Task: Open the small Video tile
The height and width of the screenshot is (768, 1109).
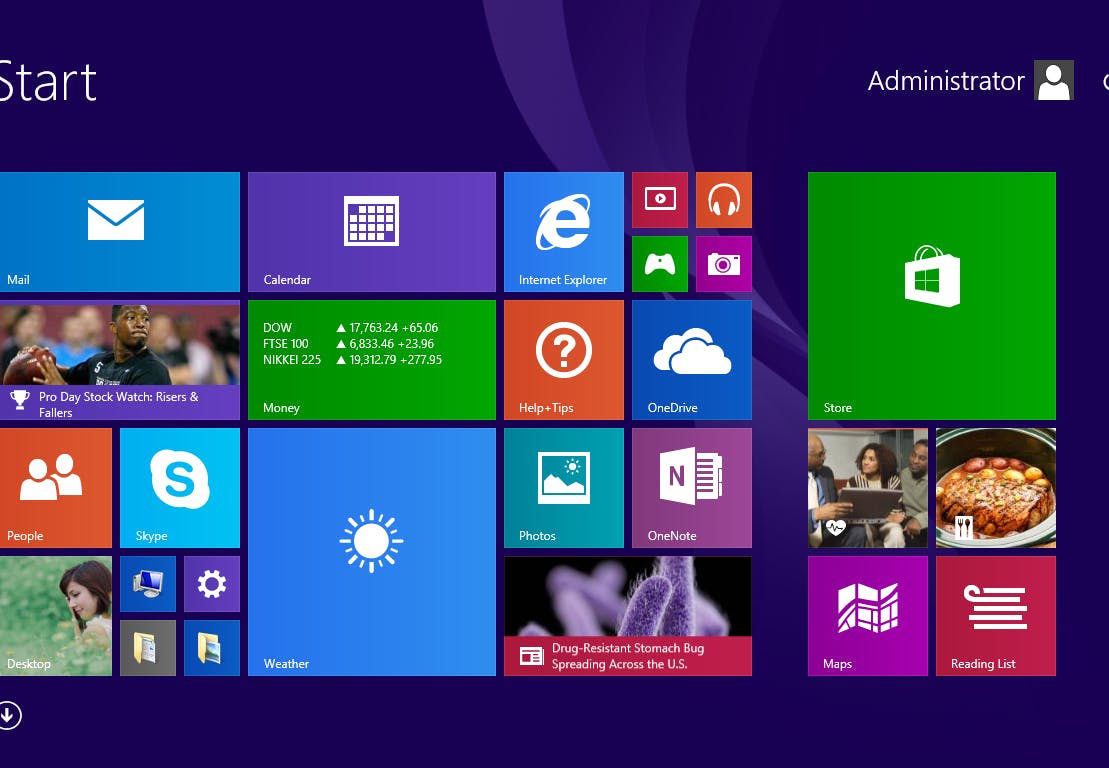Action: tap(660, 200)
